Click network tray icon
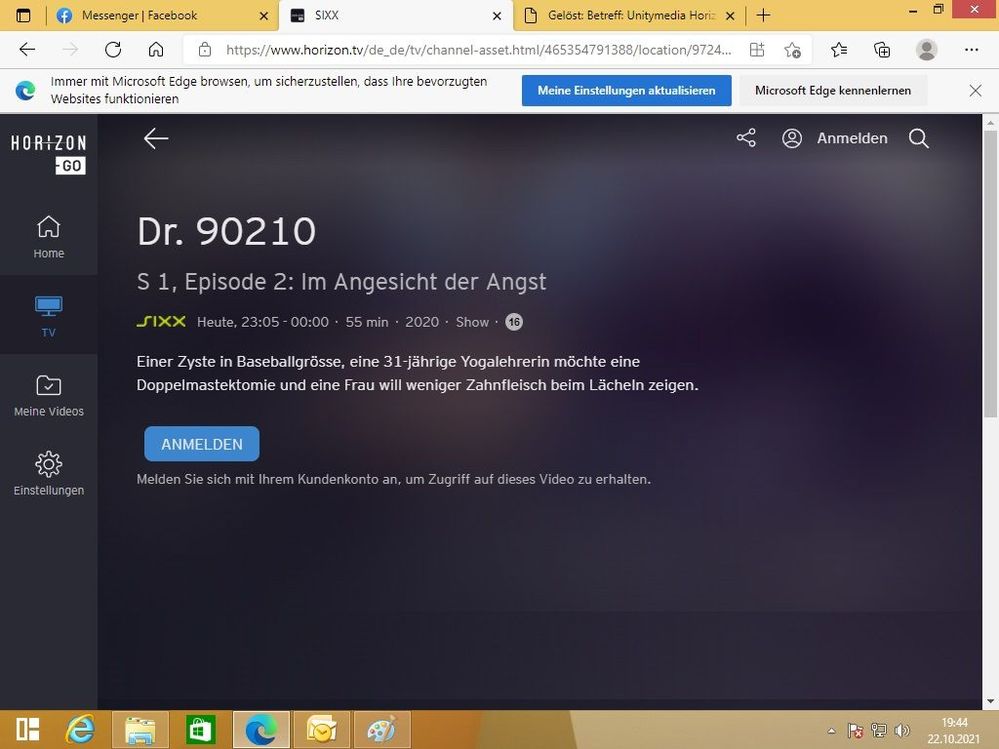Viewport: 999px width, 749px height. pos(879,731)
